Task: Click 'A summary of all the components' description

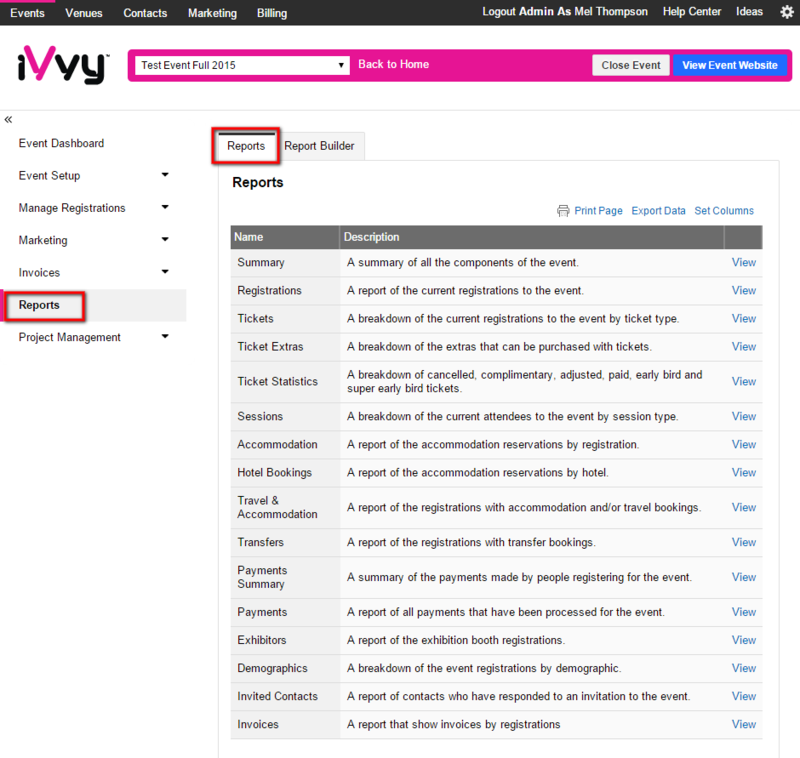Action: pyautogui.click(x=463, y=262)
